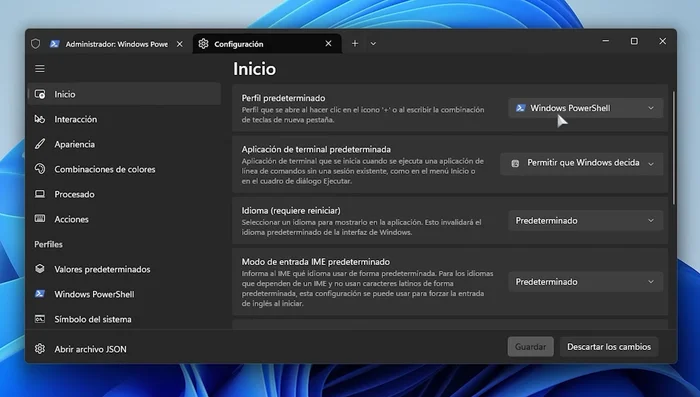Minimize the Terminal window
The width and height of the screenshot is (700, 397).
coord(606,41)
